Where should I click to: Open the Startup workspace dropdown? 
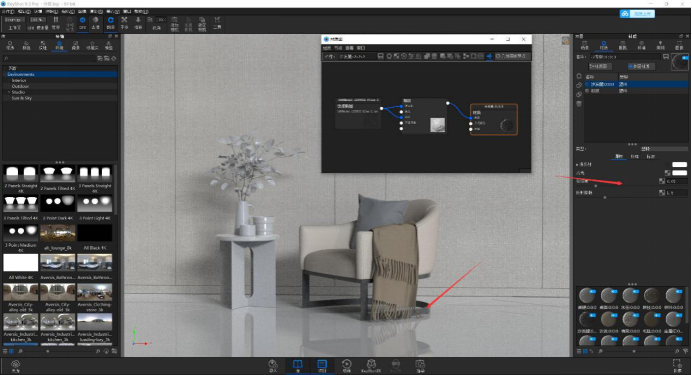(14, 20)
